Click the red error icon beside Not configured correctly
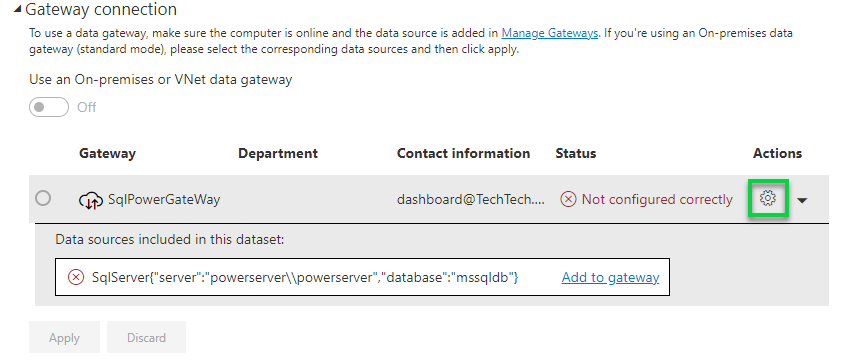The width and height of the screenshot is (851, 361). tap(568, 199)
